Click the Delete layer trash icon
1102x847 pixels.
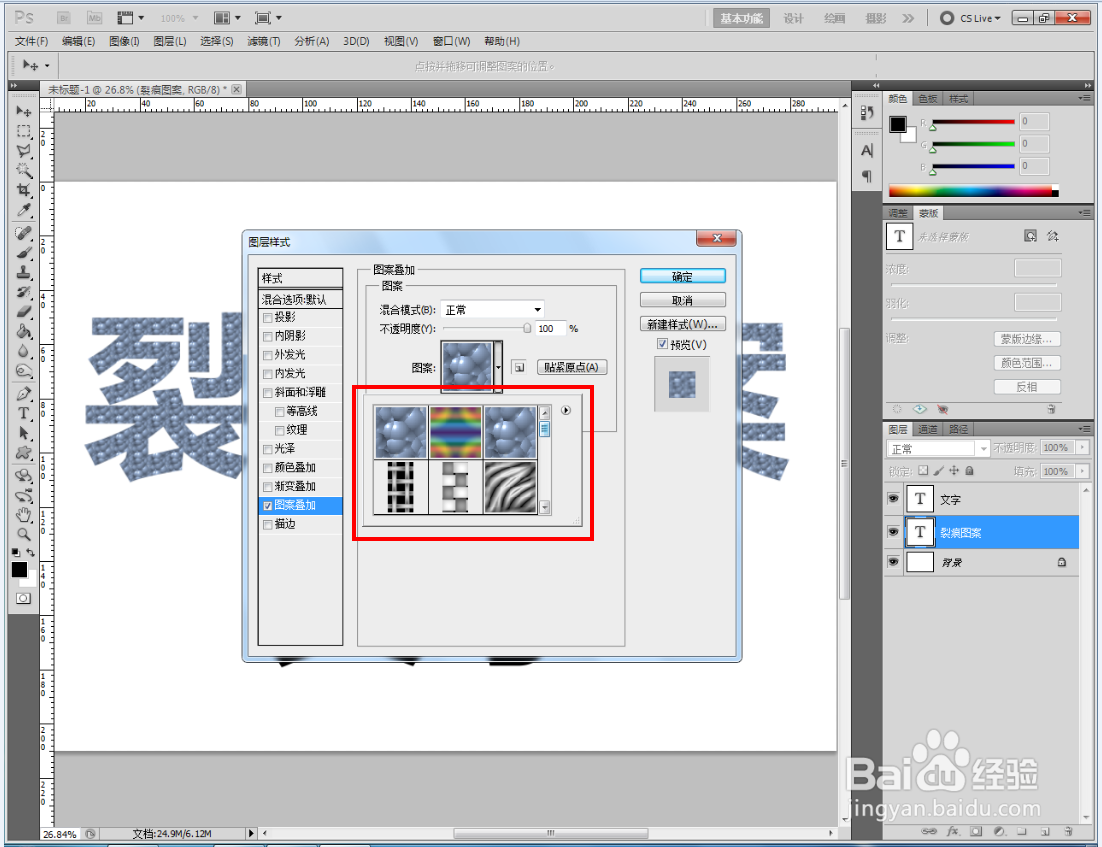pyautogui.click(x=1068, y=831)
